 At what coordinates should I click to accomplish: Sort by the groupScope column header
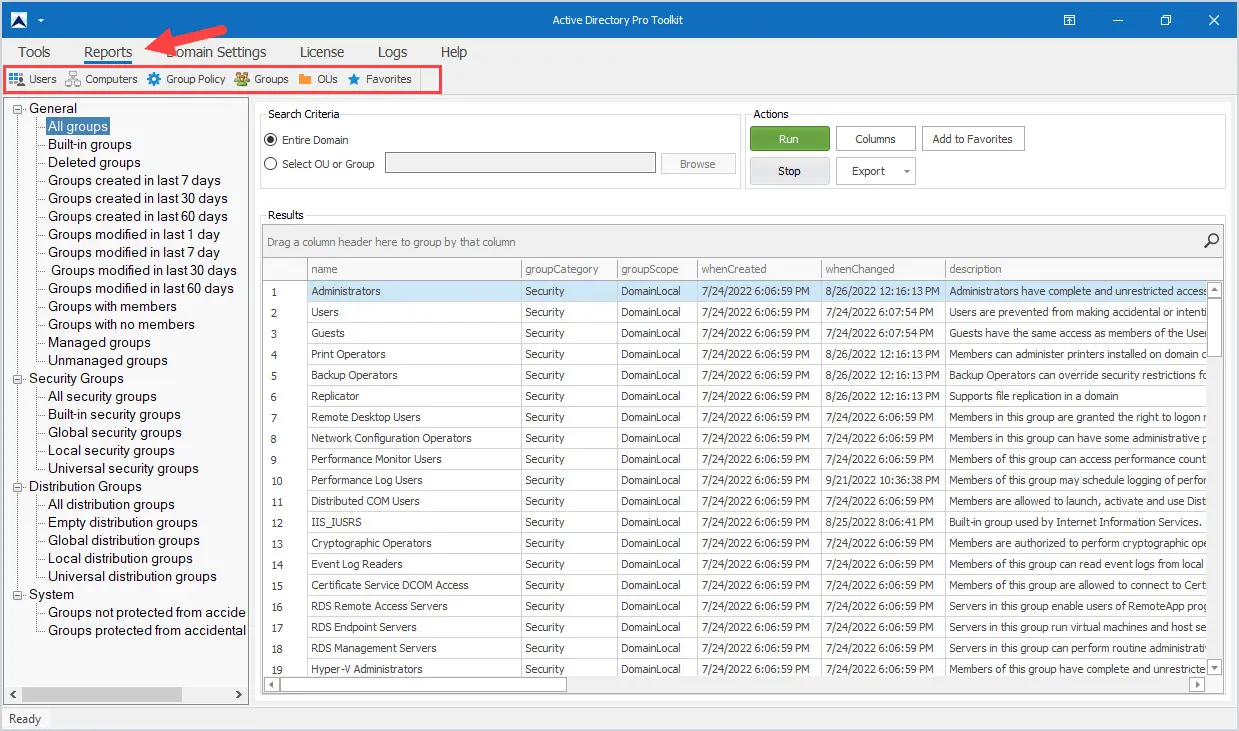[657, 269]
